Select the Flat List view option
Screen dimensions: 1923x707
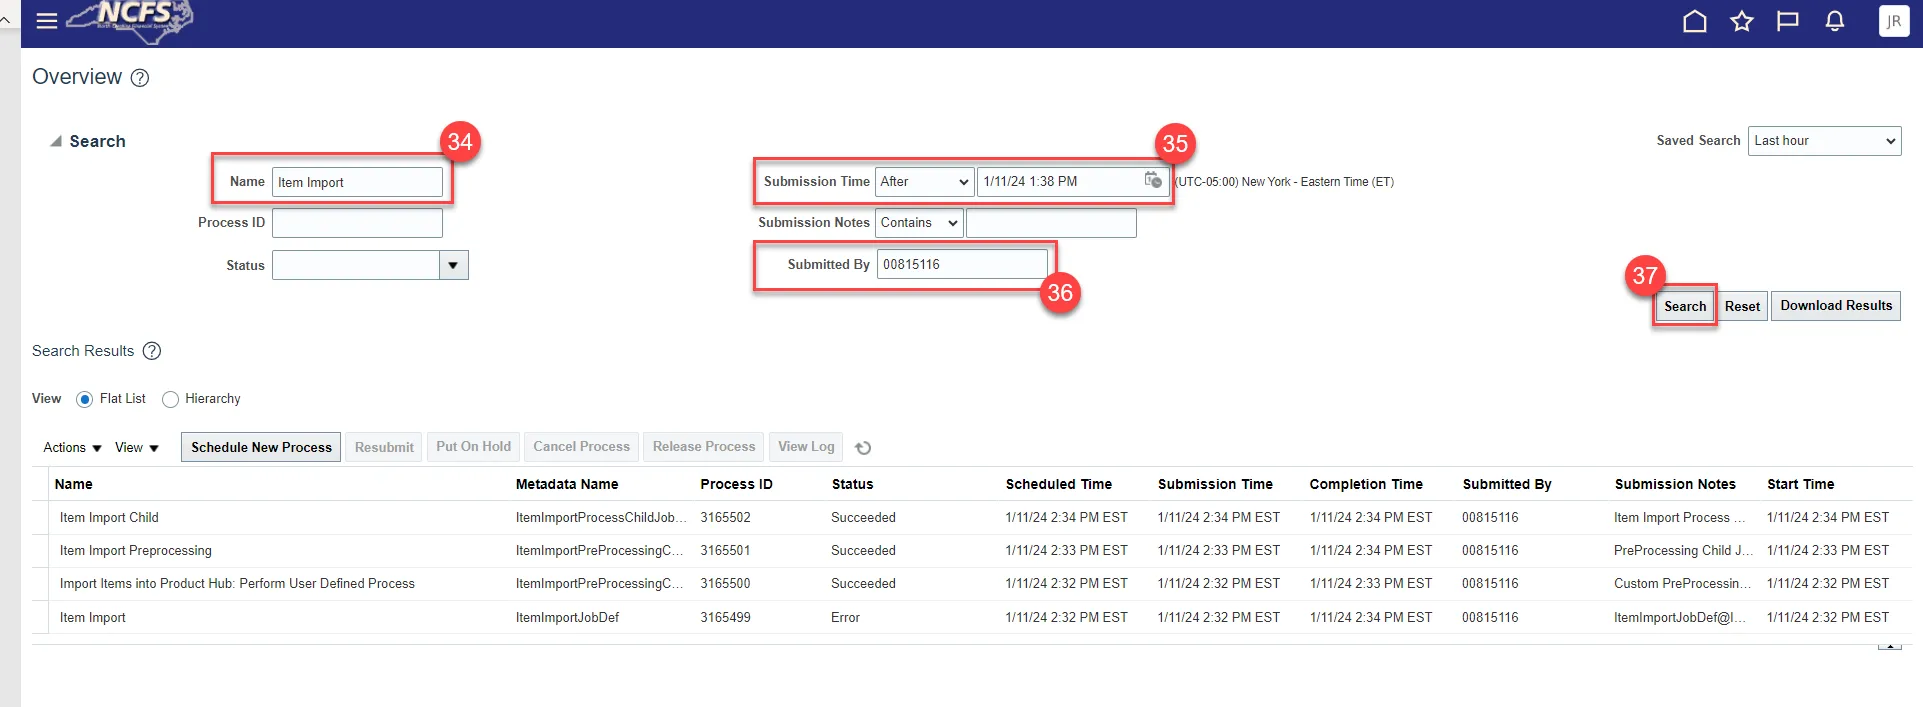point(85,399)
